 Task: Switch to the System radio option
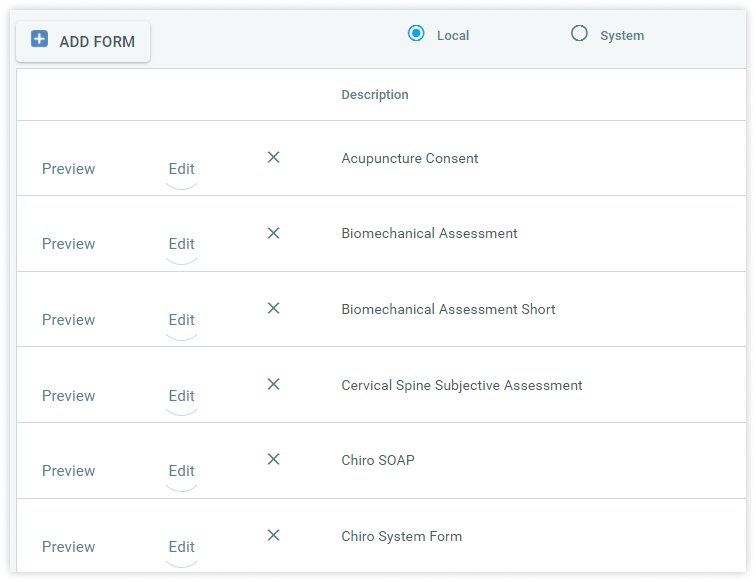click(x=579, y=34)
